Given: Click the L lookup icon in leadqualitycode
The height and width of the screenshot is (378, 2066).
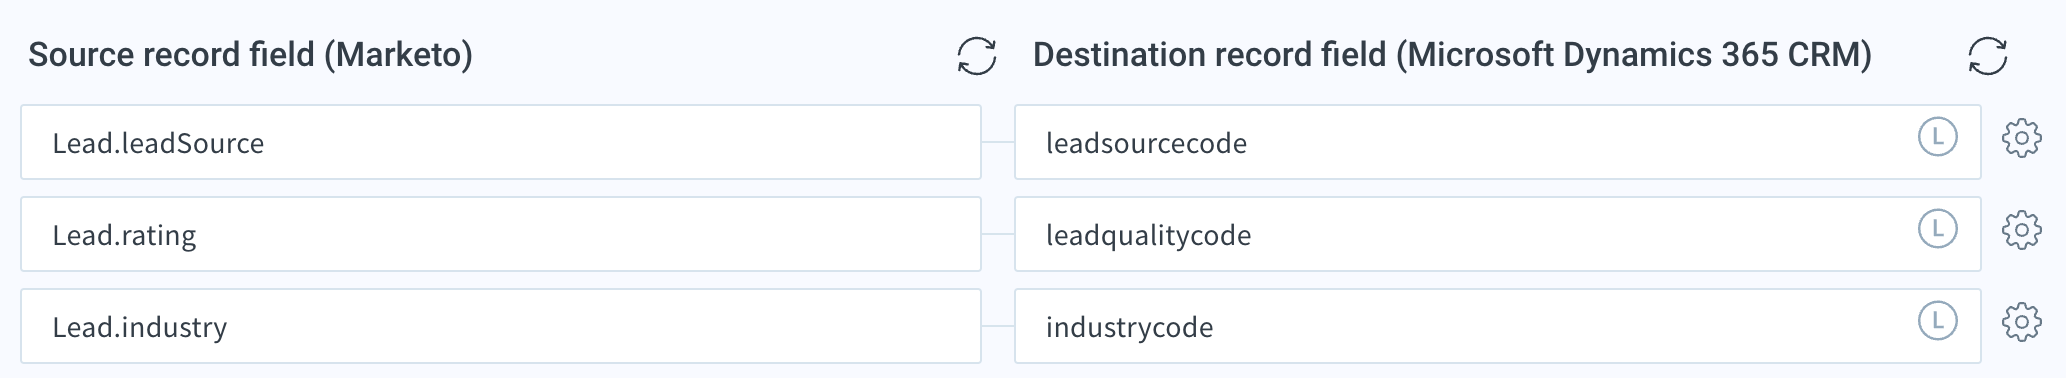Looking at the screenshot, I should 1937,229.
